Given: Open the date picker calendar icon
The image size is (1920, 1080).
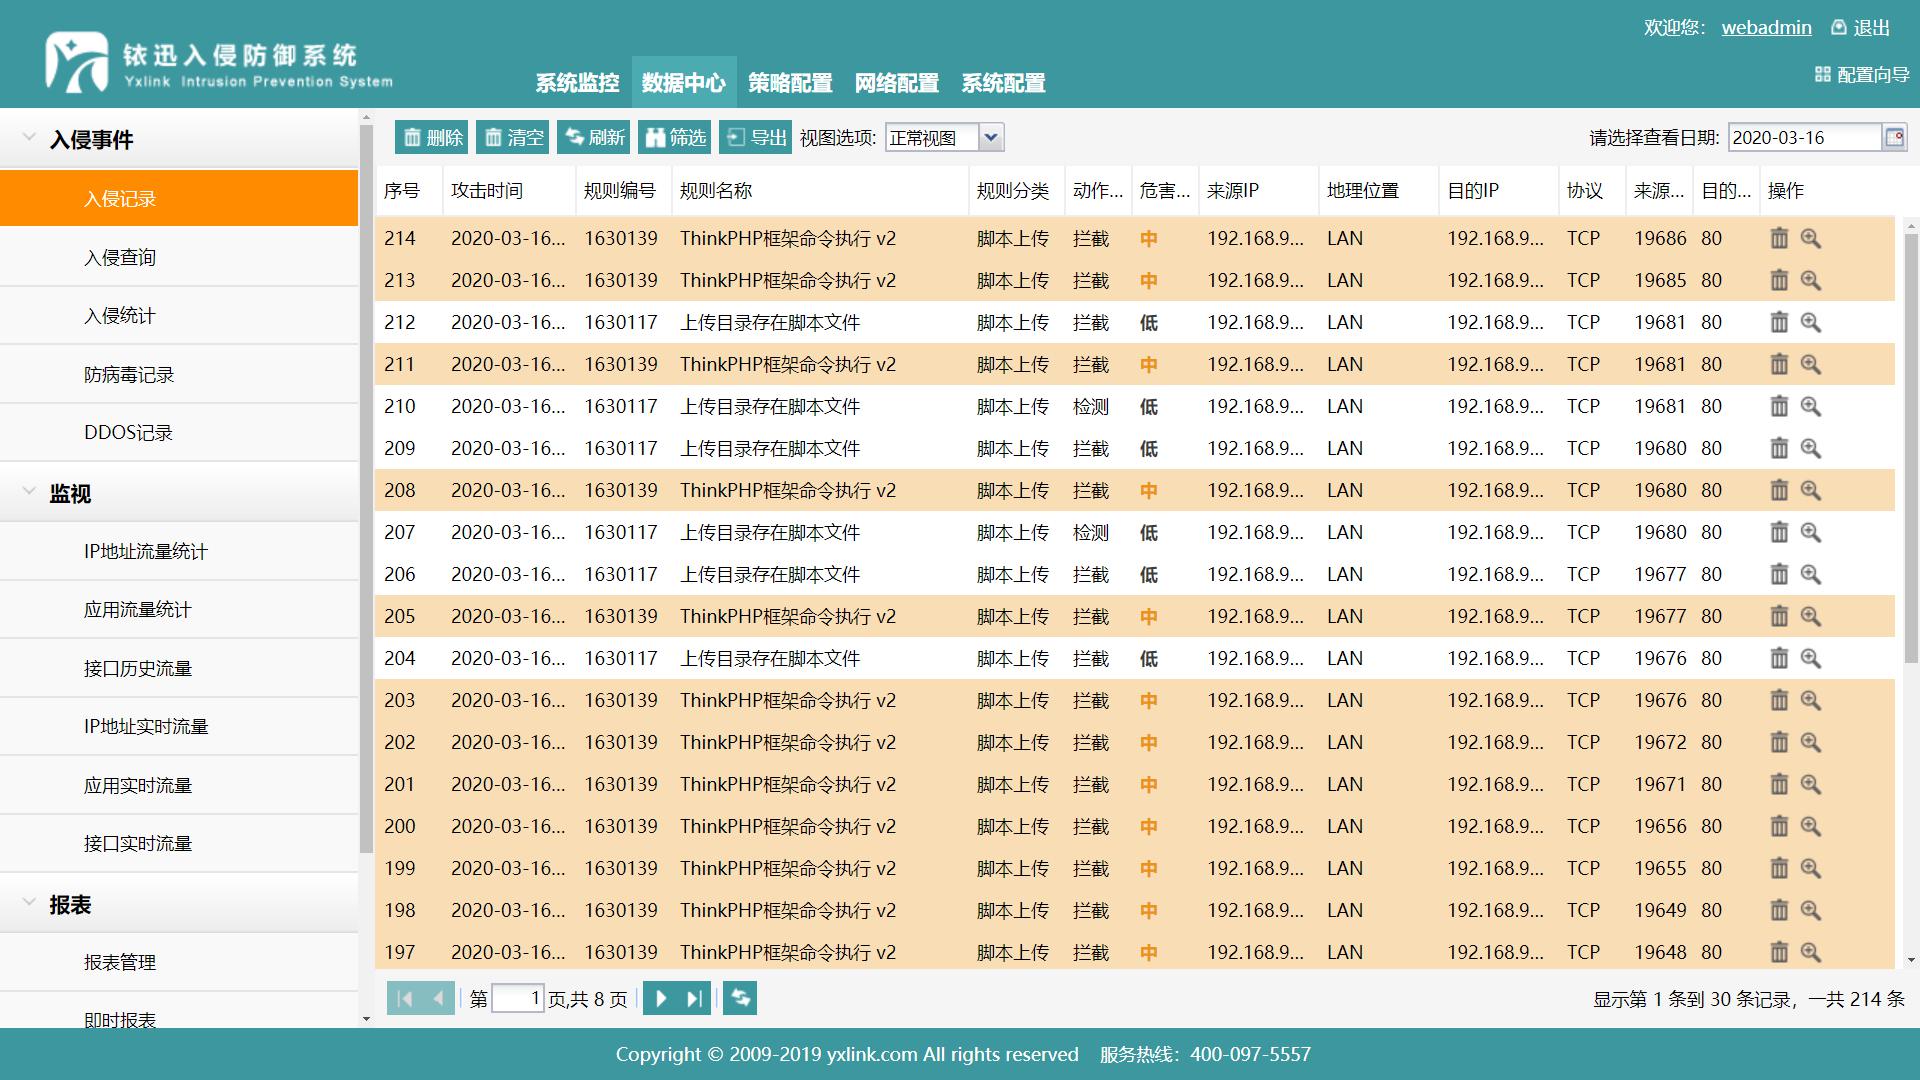Looking at the screenshot, I should [x=1894, y=137].
